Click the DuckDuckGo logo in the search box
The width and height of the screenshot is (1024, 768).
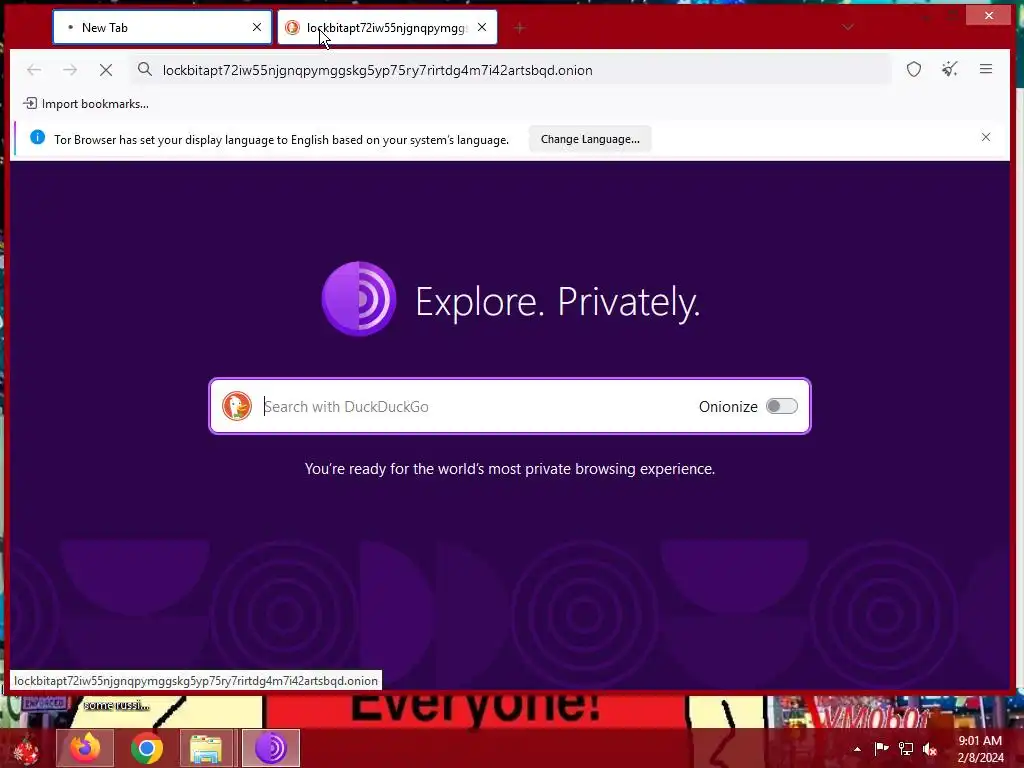(237, 406)
